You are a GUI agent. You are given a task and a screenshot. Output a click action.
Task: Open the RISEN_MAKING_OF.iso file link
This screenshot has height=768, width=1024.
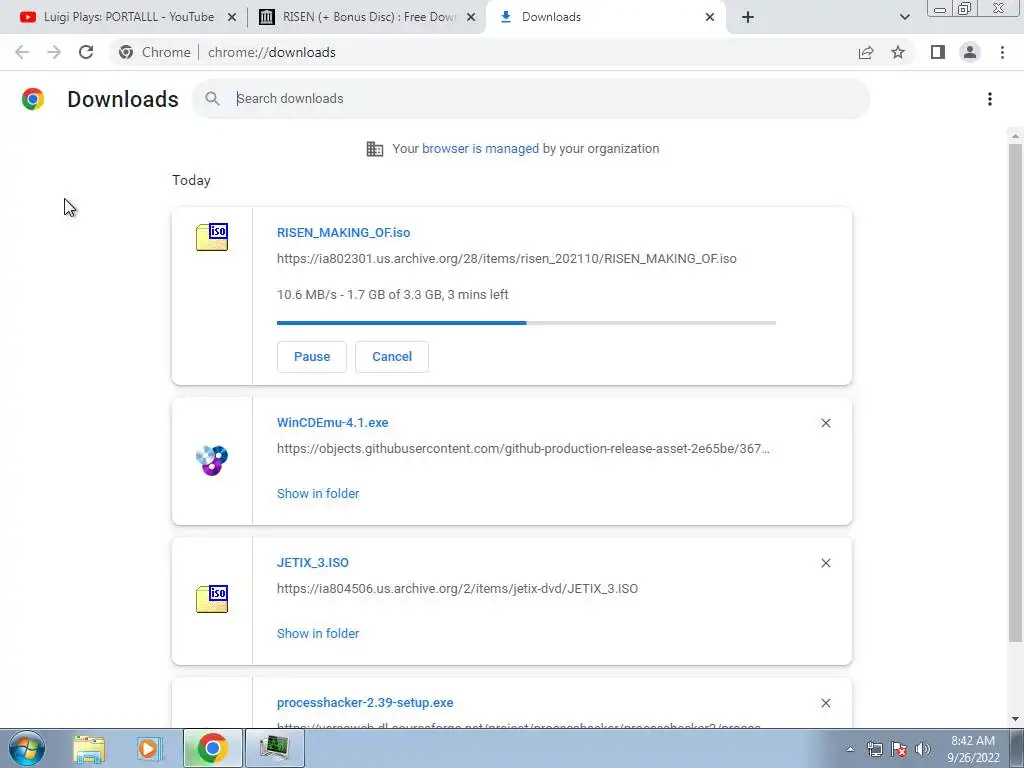344,232
